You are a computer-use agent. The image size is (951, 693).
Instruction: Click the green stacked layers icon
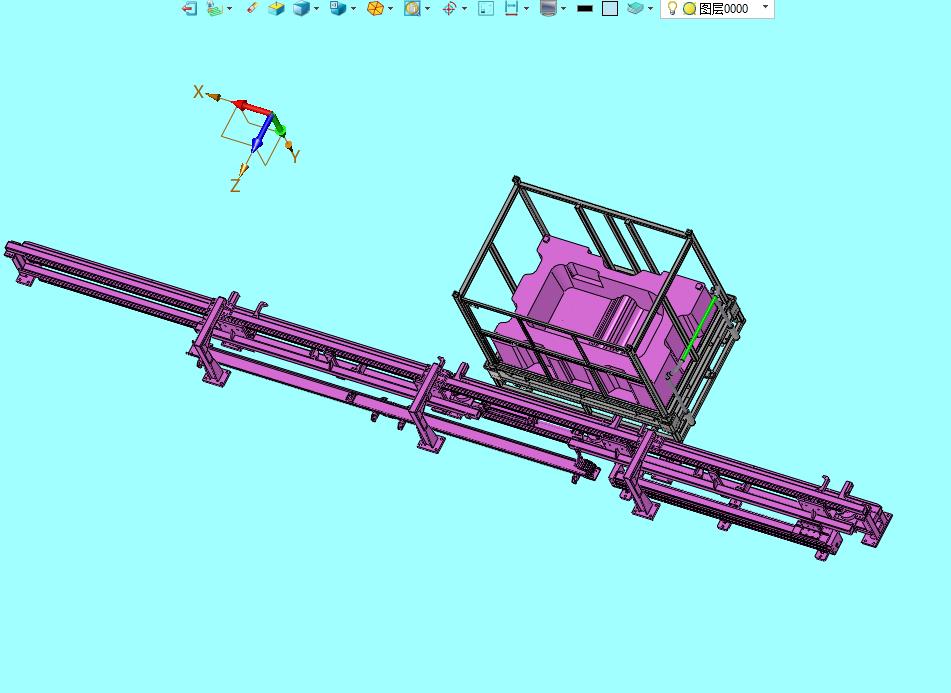(635, 8)
